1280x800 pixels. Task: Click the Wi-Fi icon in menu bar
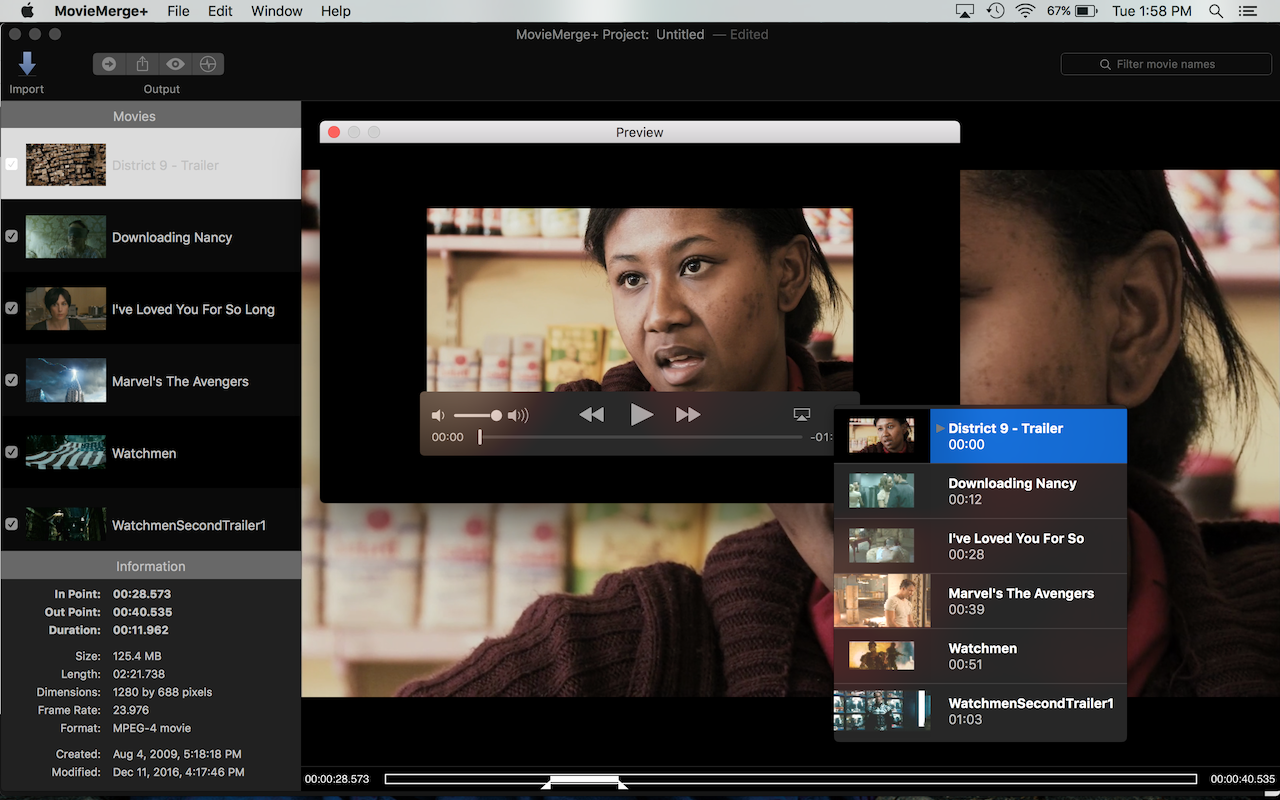pos(1025,11)
